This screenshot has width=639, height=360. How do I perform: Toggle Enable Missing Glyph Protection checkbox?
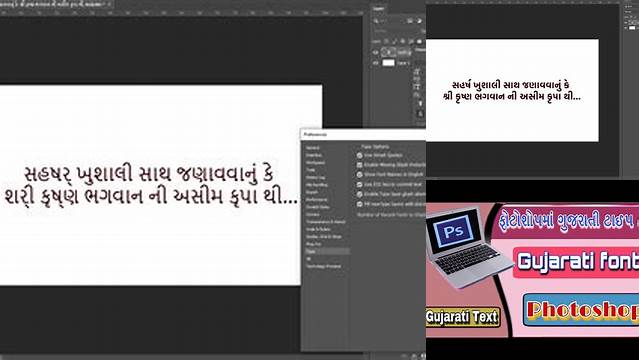(x=359, y=165)
